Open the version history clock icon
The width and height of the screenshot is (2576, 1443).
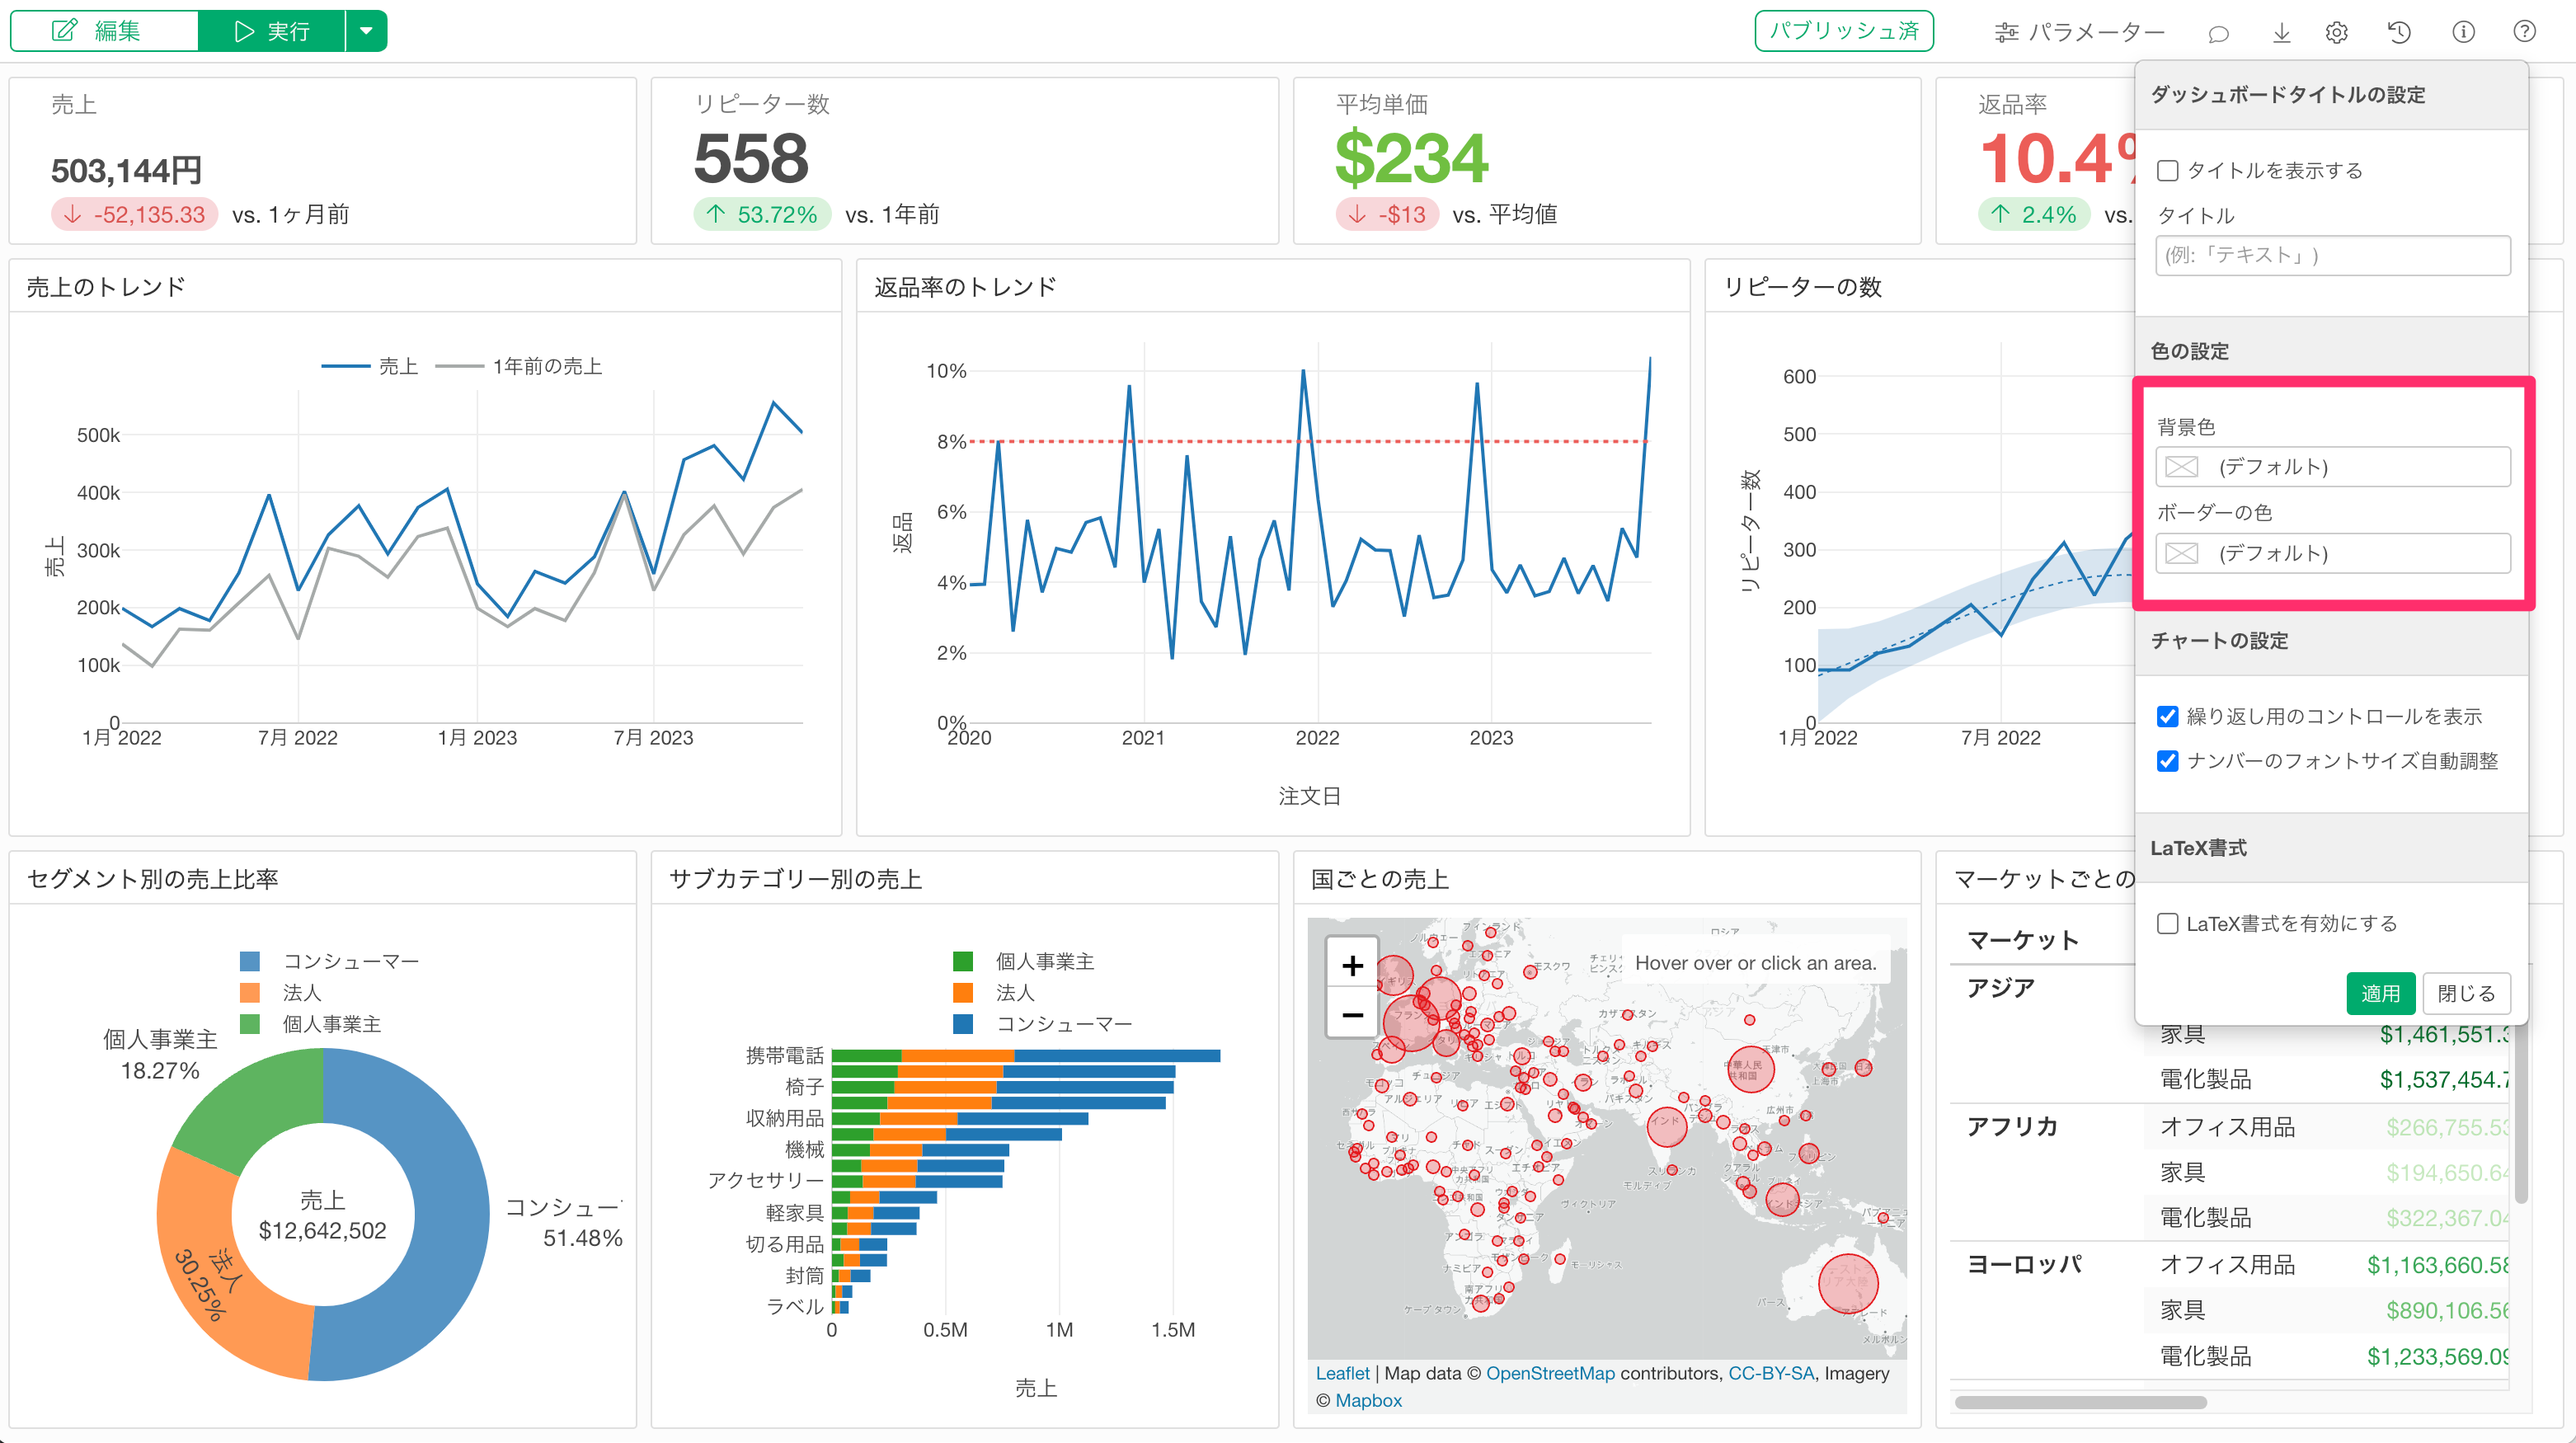click(x=2399, y=33)
